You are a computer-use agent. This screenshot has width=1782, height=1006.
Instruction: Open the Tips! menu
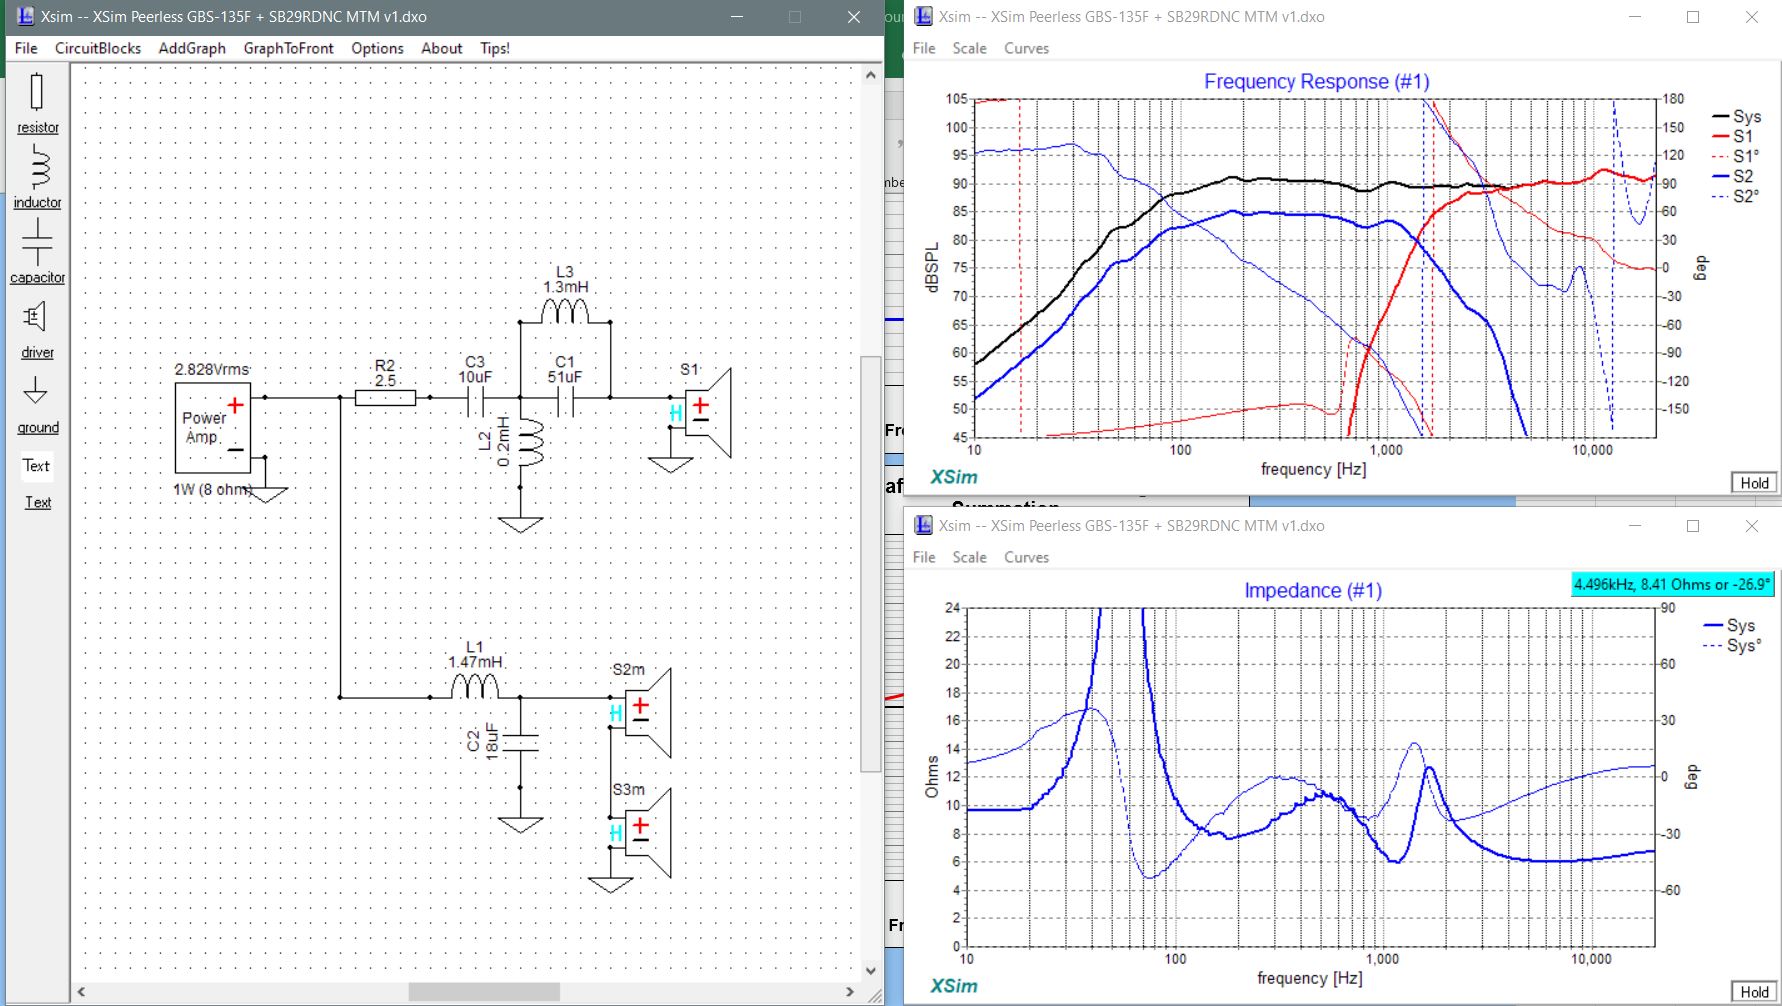coord(494,48)
